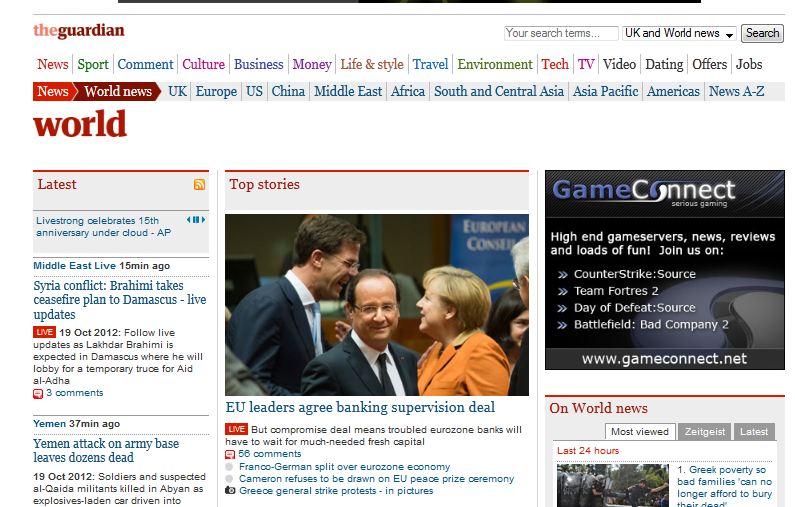Click the GameConnect advertisement banner

pyautogui.click(x=664, y=270)
